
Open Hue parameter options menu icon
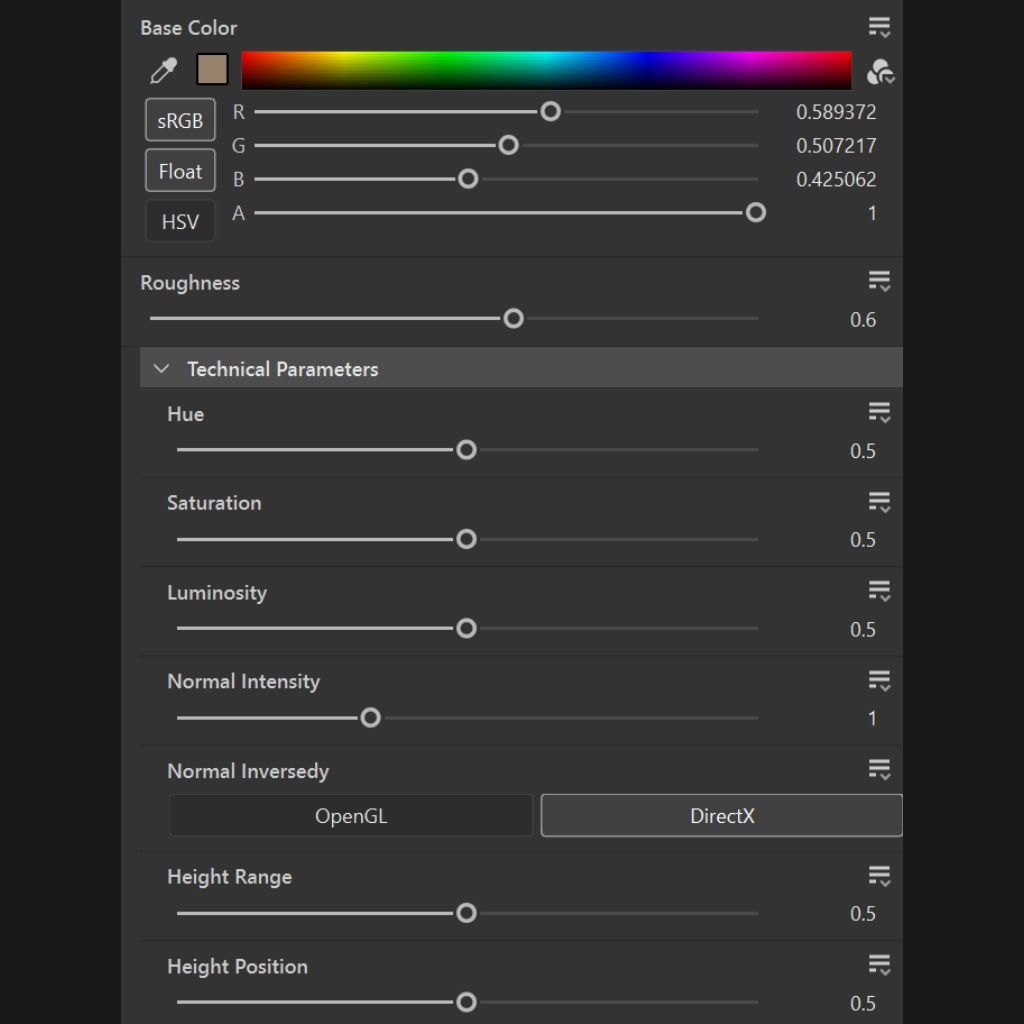pyautogui.click(x=879, y=413)
